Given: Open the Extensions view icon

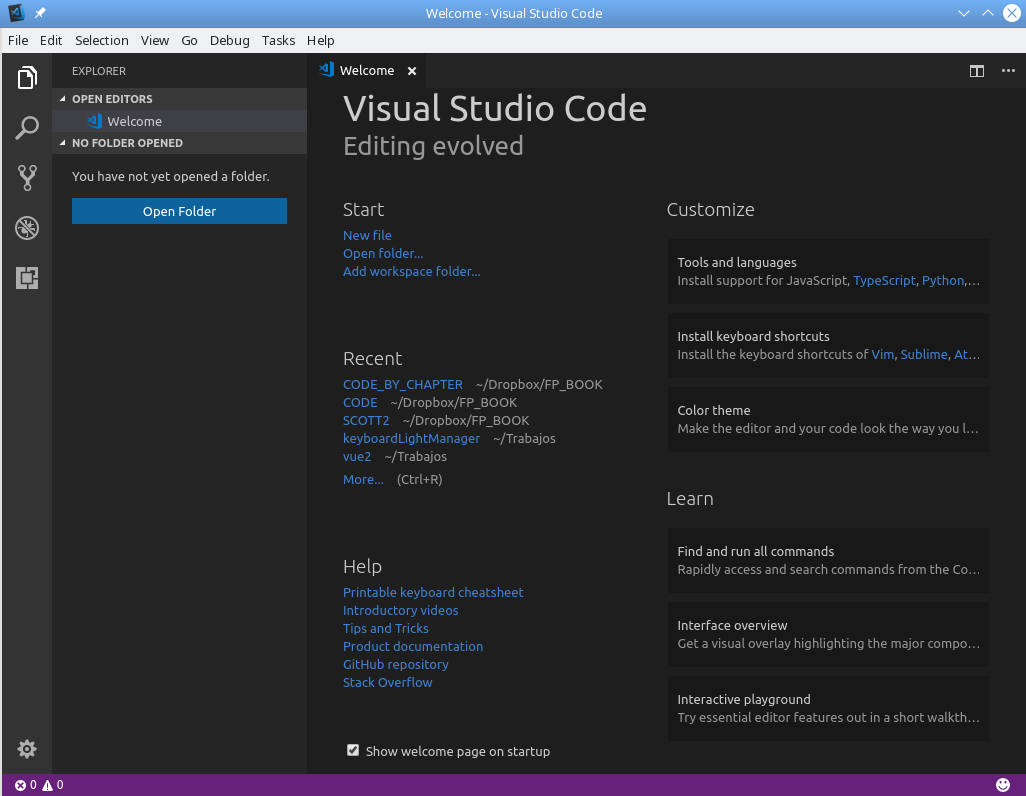Looking at the screenshot, I should pos(27,278).
